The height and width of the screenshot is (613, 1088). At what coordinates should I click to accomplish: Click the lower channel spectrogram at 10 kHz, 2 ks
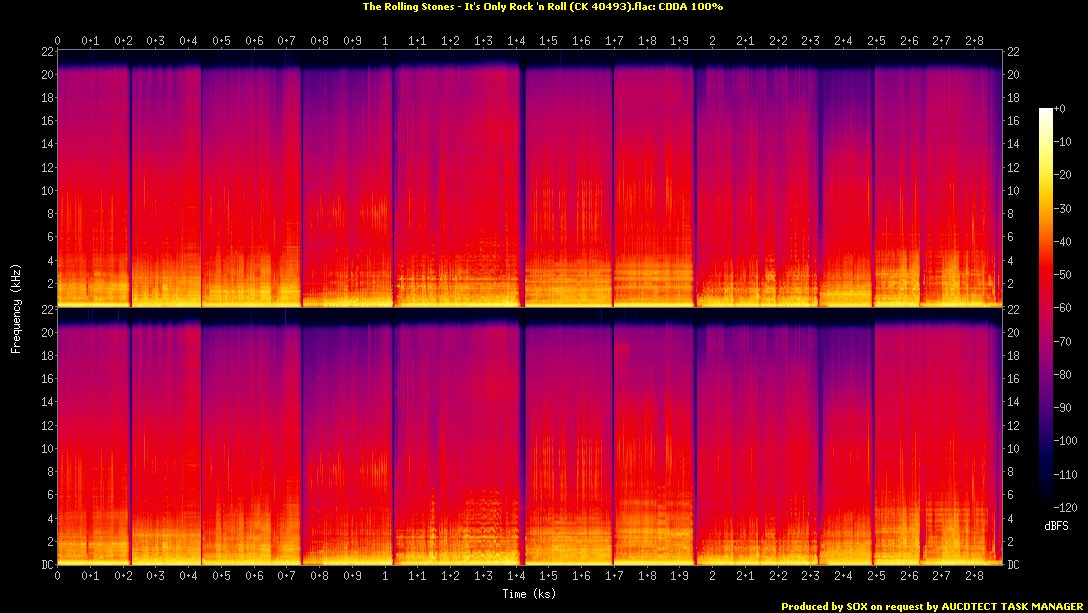point(712,448)
